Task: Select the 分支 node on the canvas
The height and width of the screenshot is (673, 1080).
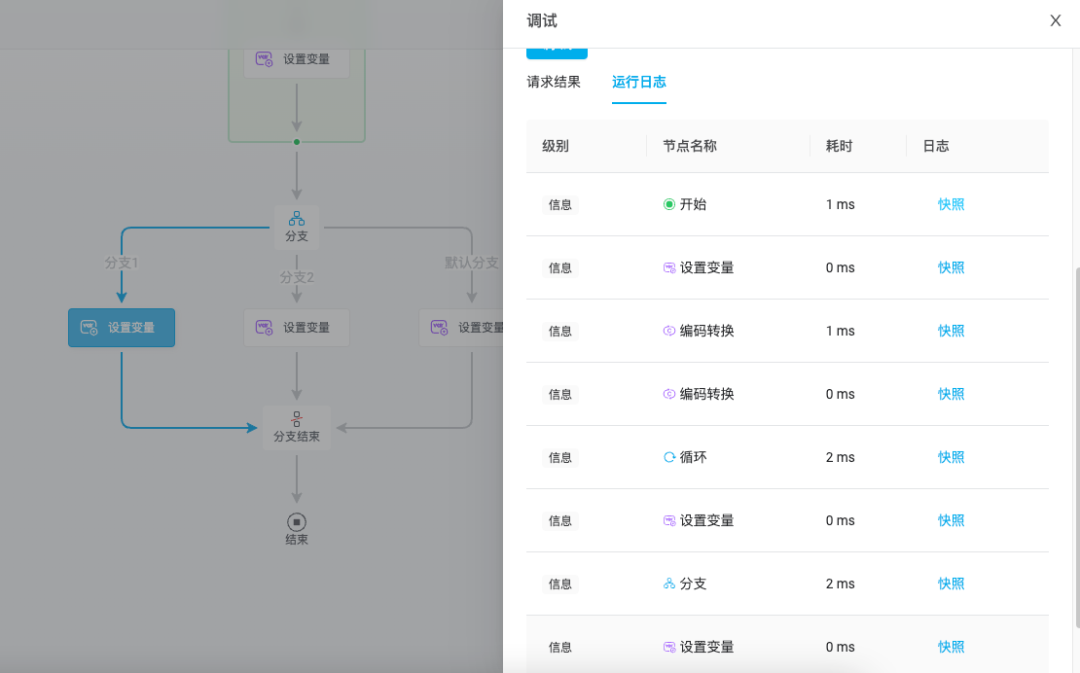Action: tap(297, 227)
